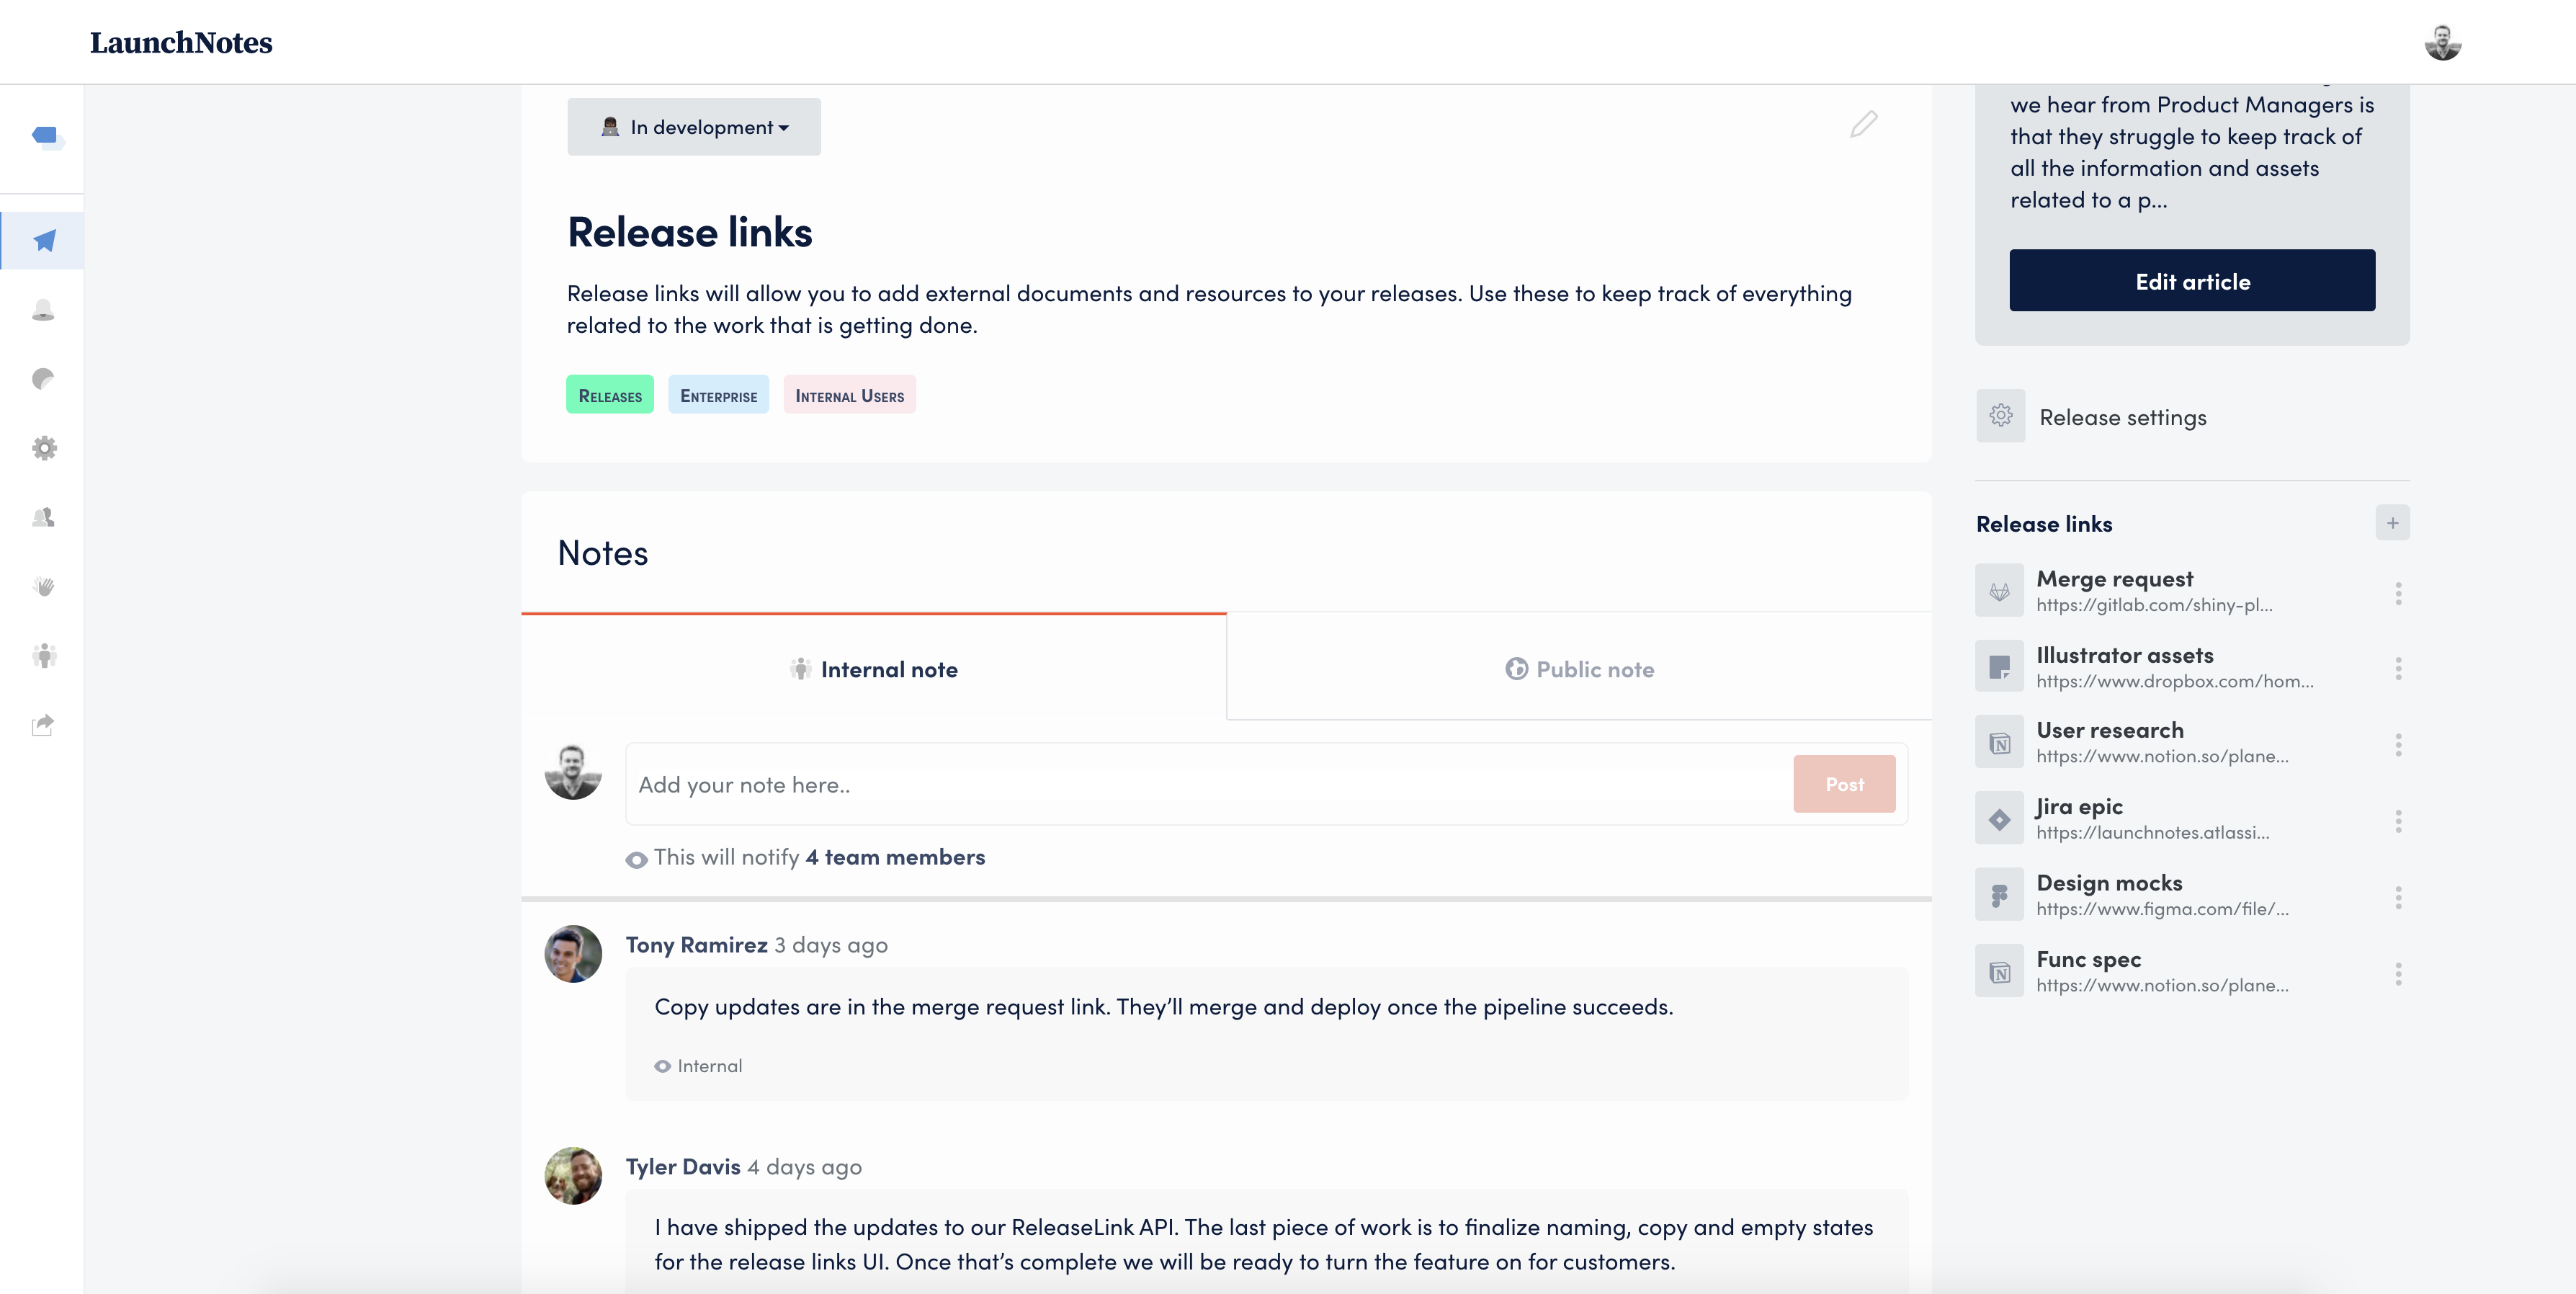
Task: Open the user profile avatar at top right
Action: (2442, 42)
